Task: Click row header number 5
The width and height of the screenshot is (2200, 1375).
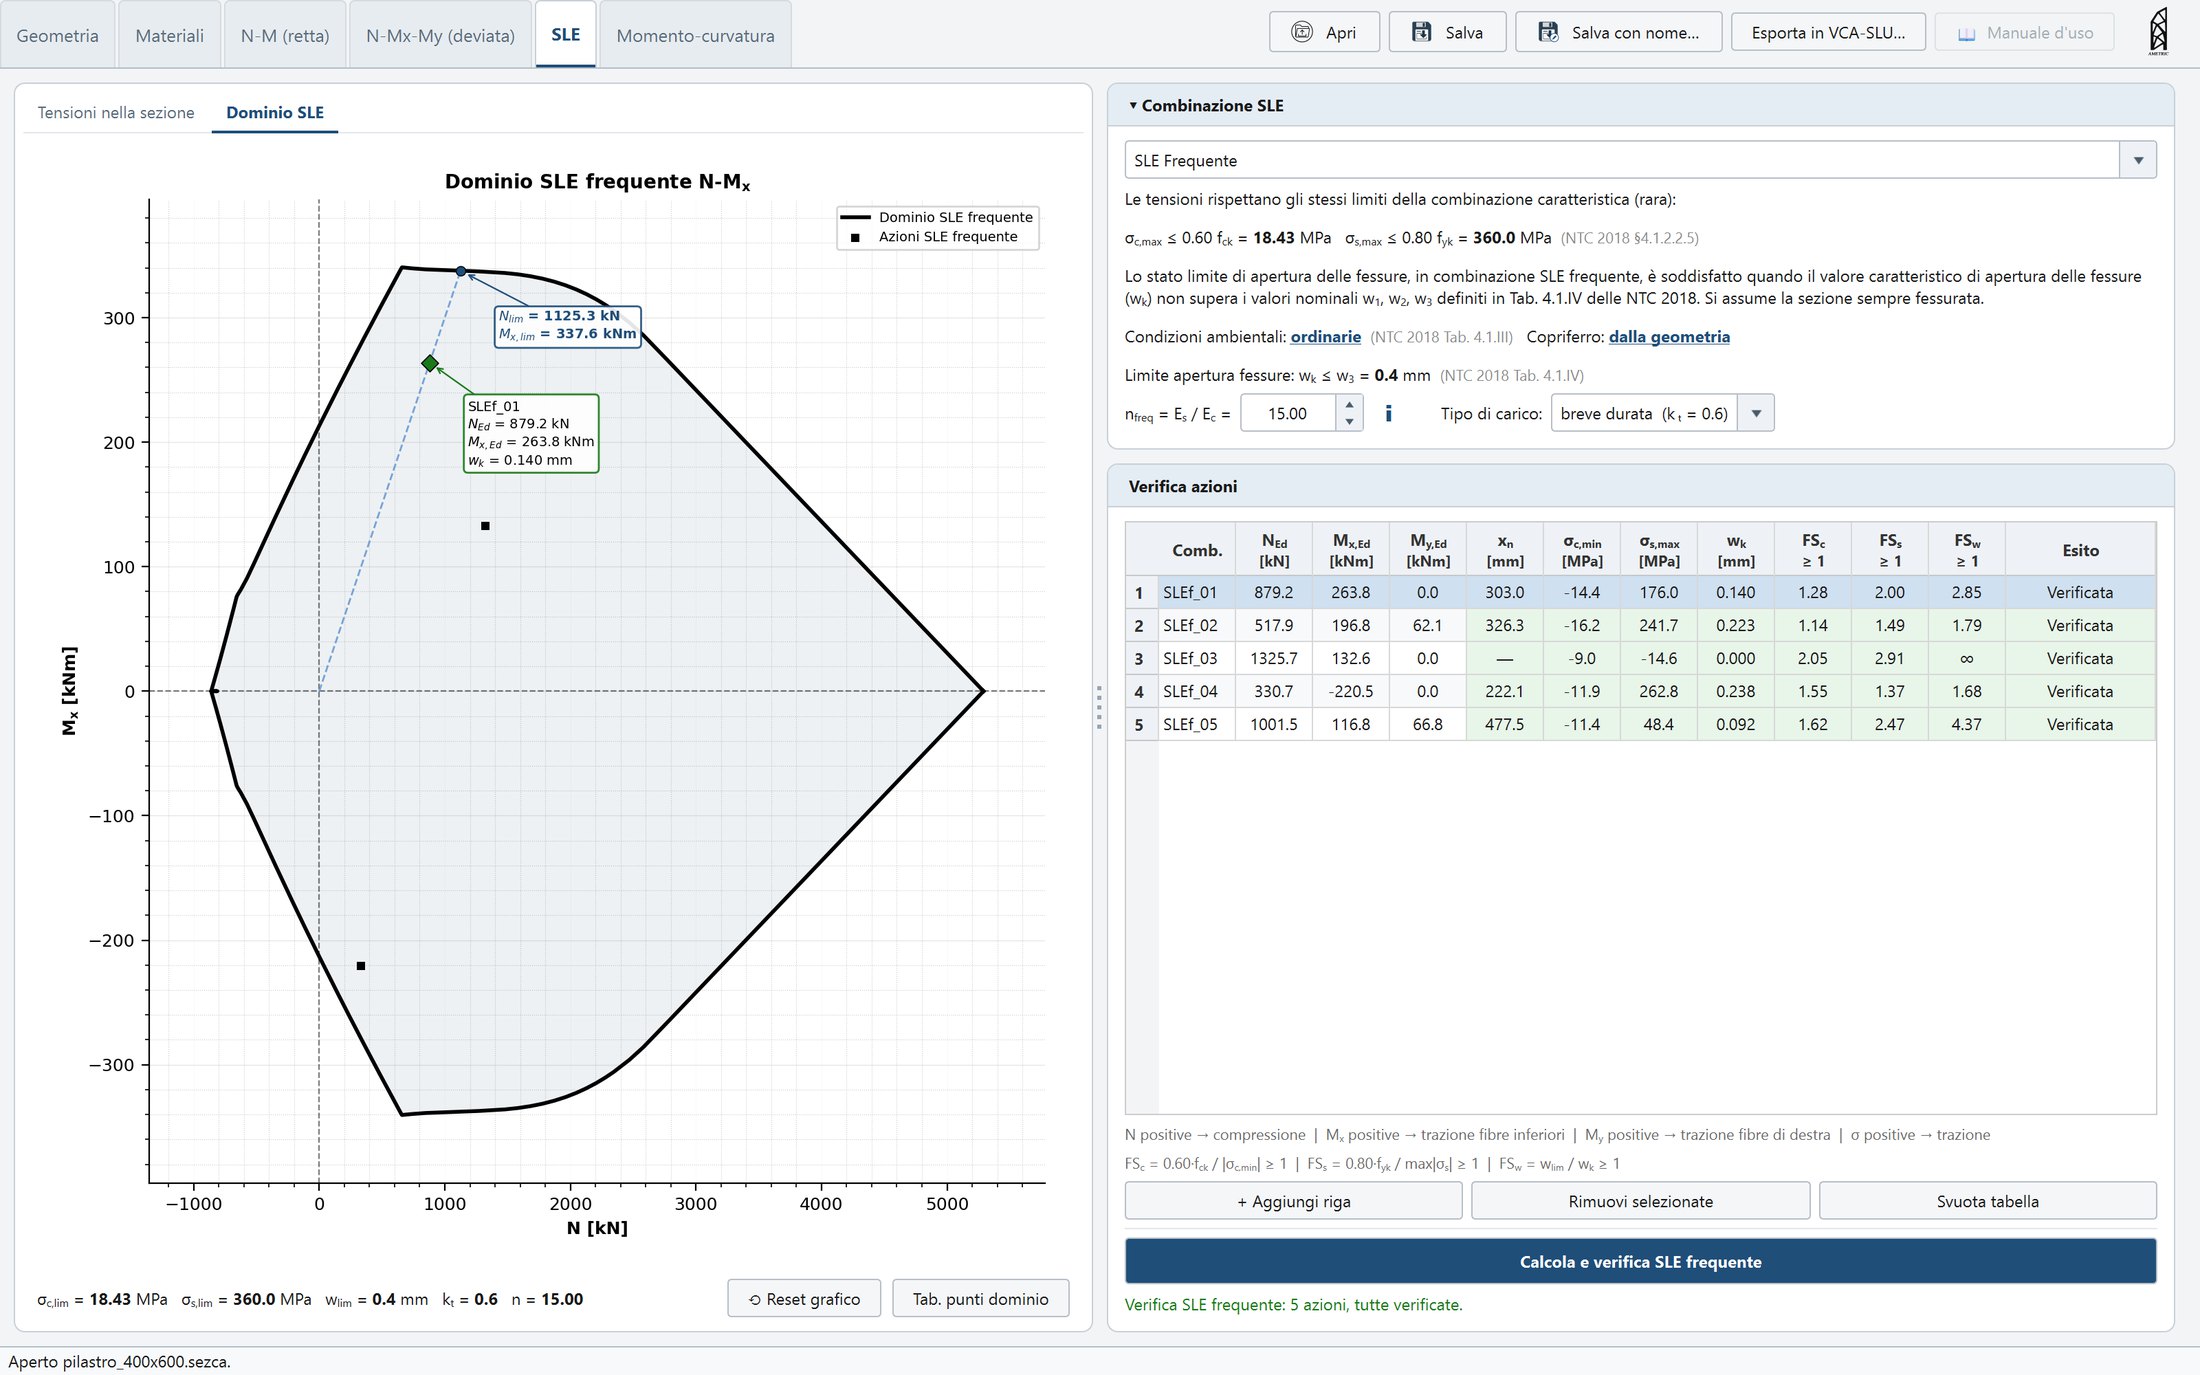Action: click(x=1139, y=724)
